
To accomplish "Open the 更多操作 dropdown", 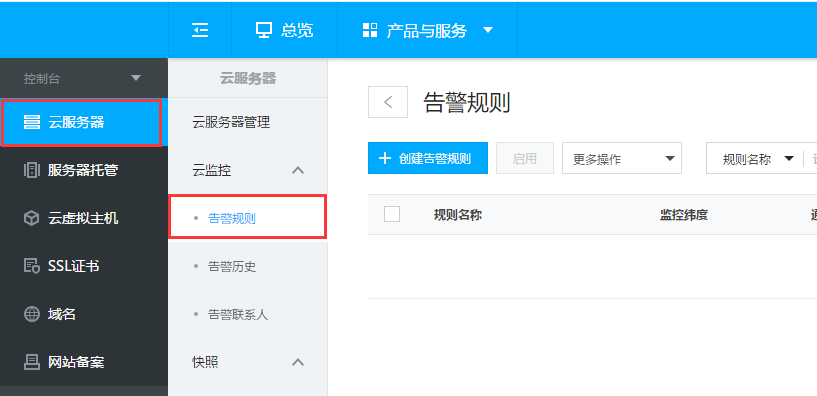I will coord(622,158).
